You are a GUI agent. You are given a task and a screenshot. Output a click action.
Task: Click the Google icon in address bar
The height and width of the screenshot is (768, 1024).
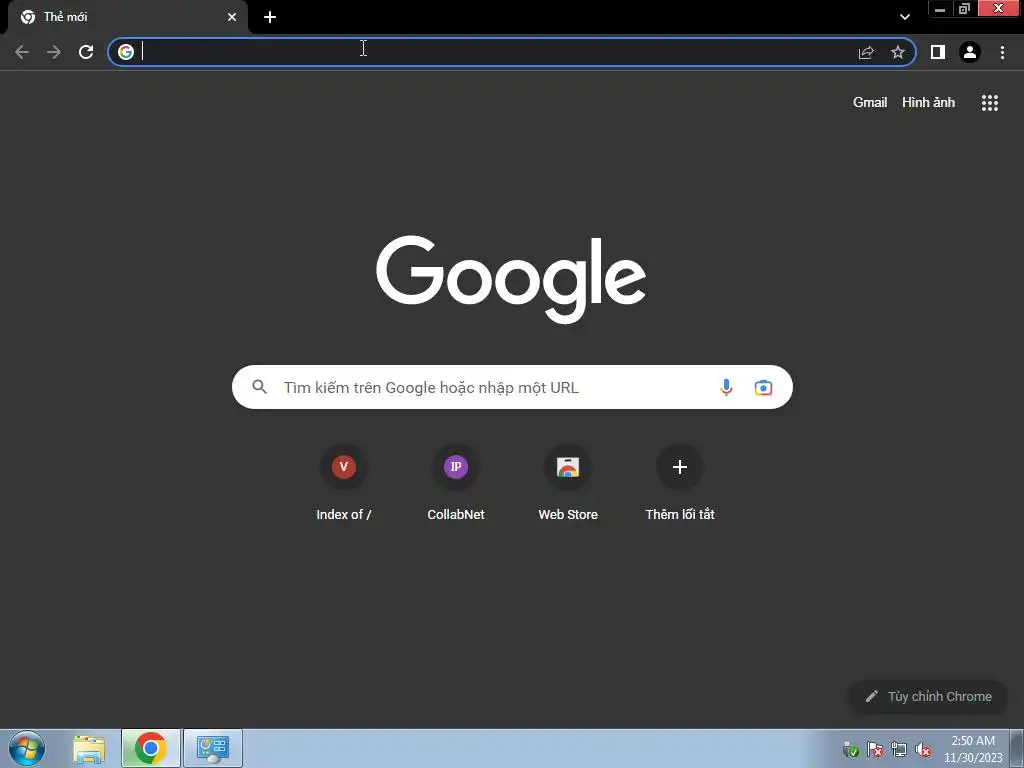pyautogui.click(x=126, y=52)
